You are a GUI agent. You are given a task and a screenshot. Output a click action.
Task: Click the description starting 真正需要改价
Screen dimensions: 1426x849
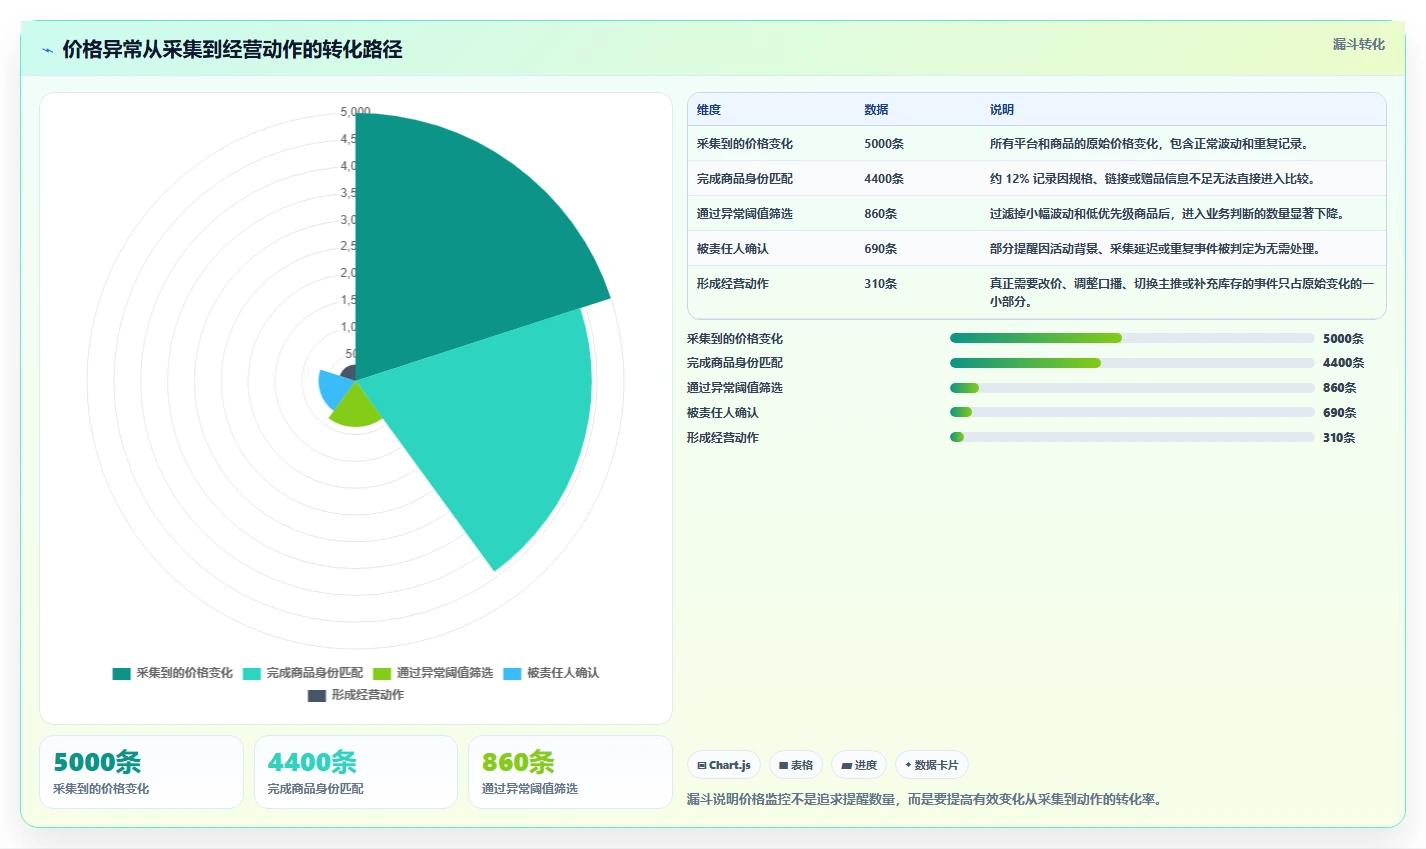coord(1182,293)
